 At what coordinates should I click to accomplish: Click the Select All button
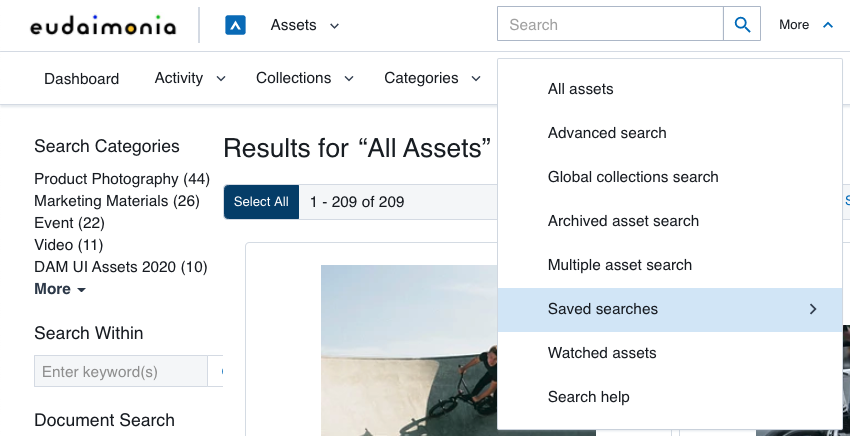click(261, 202)
